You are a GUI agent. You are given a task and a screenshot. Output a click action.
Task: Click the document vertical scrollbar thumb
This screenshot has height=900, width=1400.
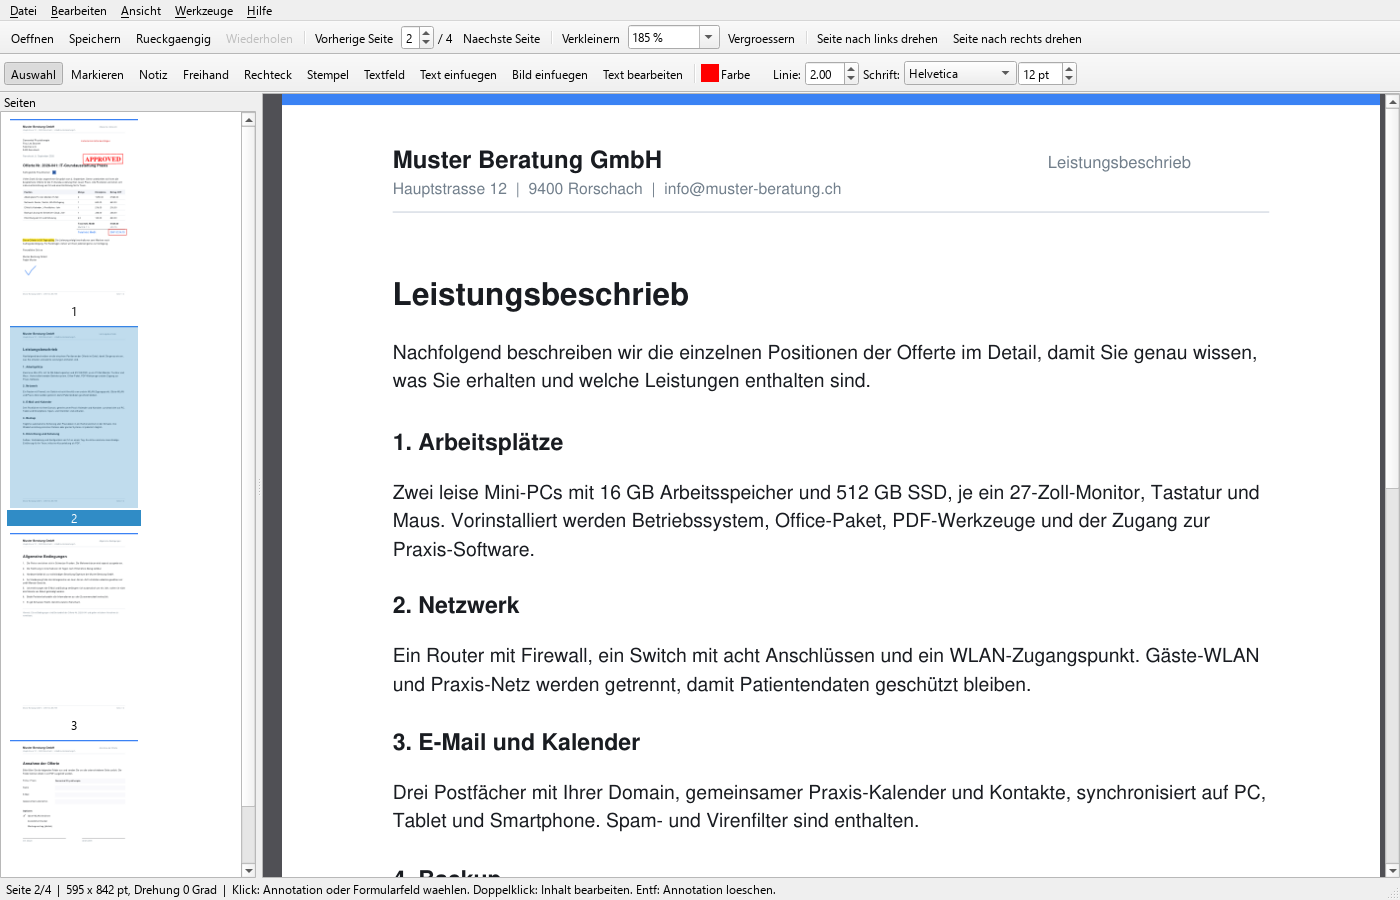(1392, 298)
